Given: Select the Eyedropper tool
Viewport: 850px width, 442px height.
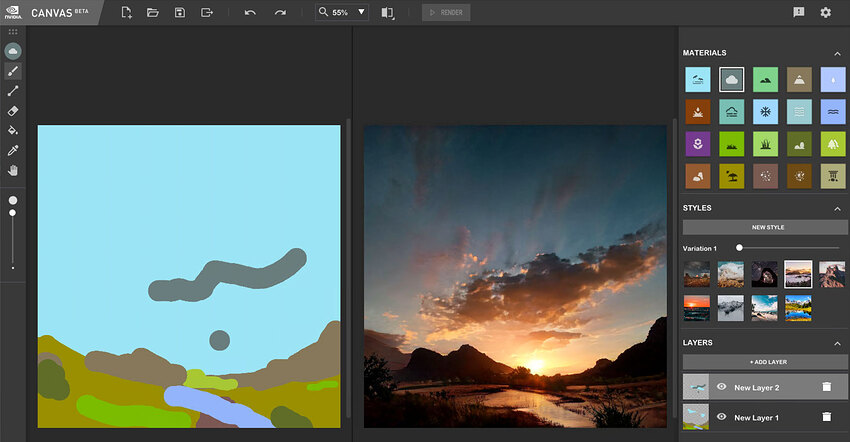Looking at the screenshot, I should coord(13,150).
